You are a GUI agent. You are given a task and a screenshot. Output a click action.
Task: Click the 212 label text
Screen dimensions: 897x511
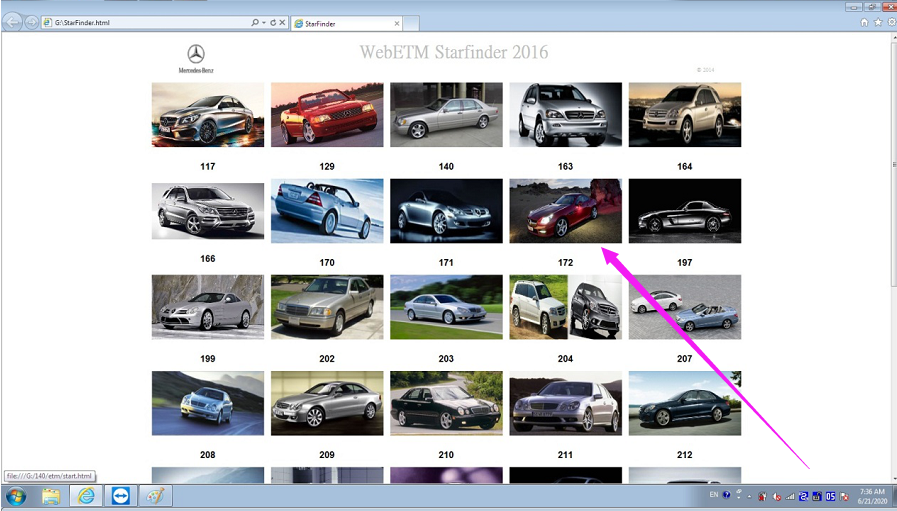click(x=685, y=455)
